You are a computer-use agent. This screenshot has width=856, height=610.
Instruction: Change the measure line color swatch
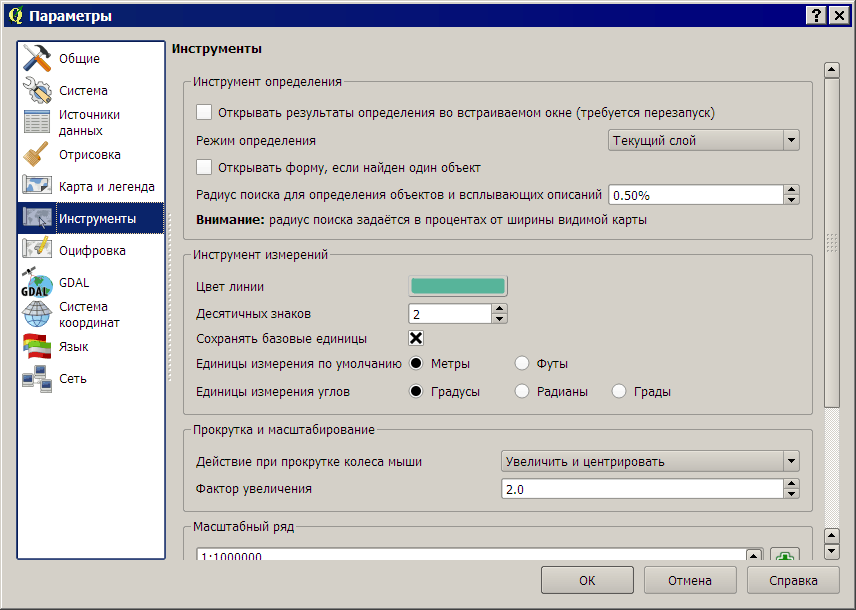pos(456,285)
